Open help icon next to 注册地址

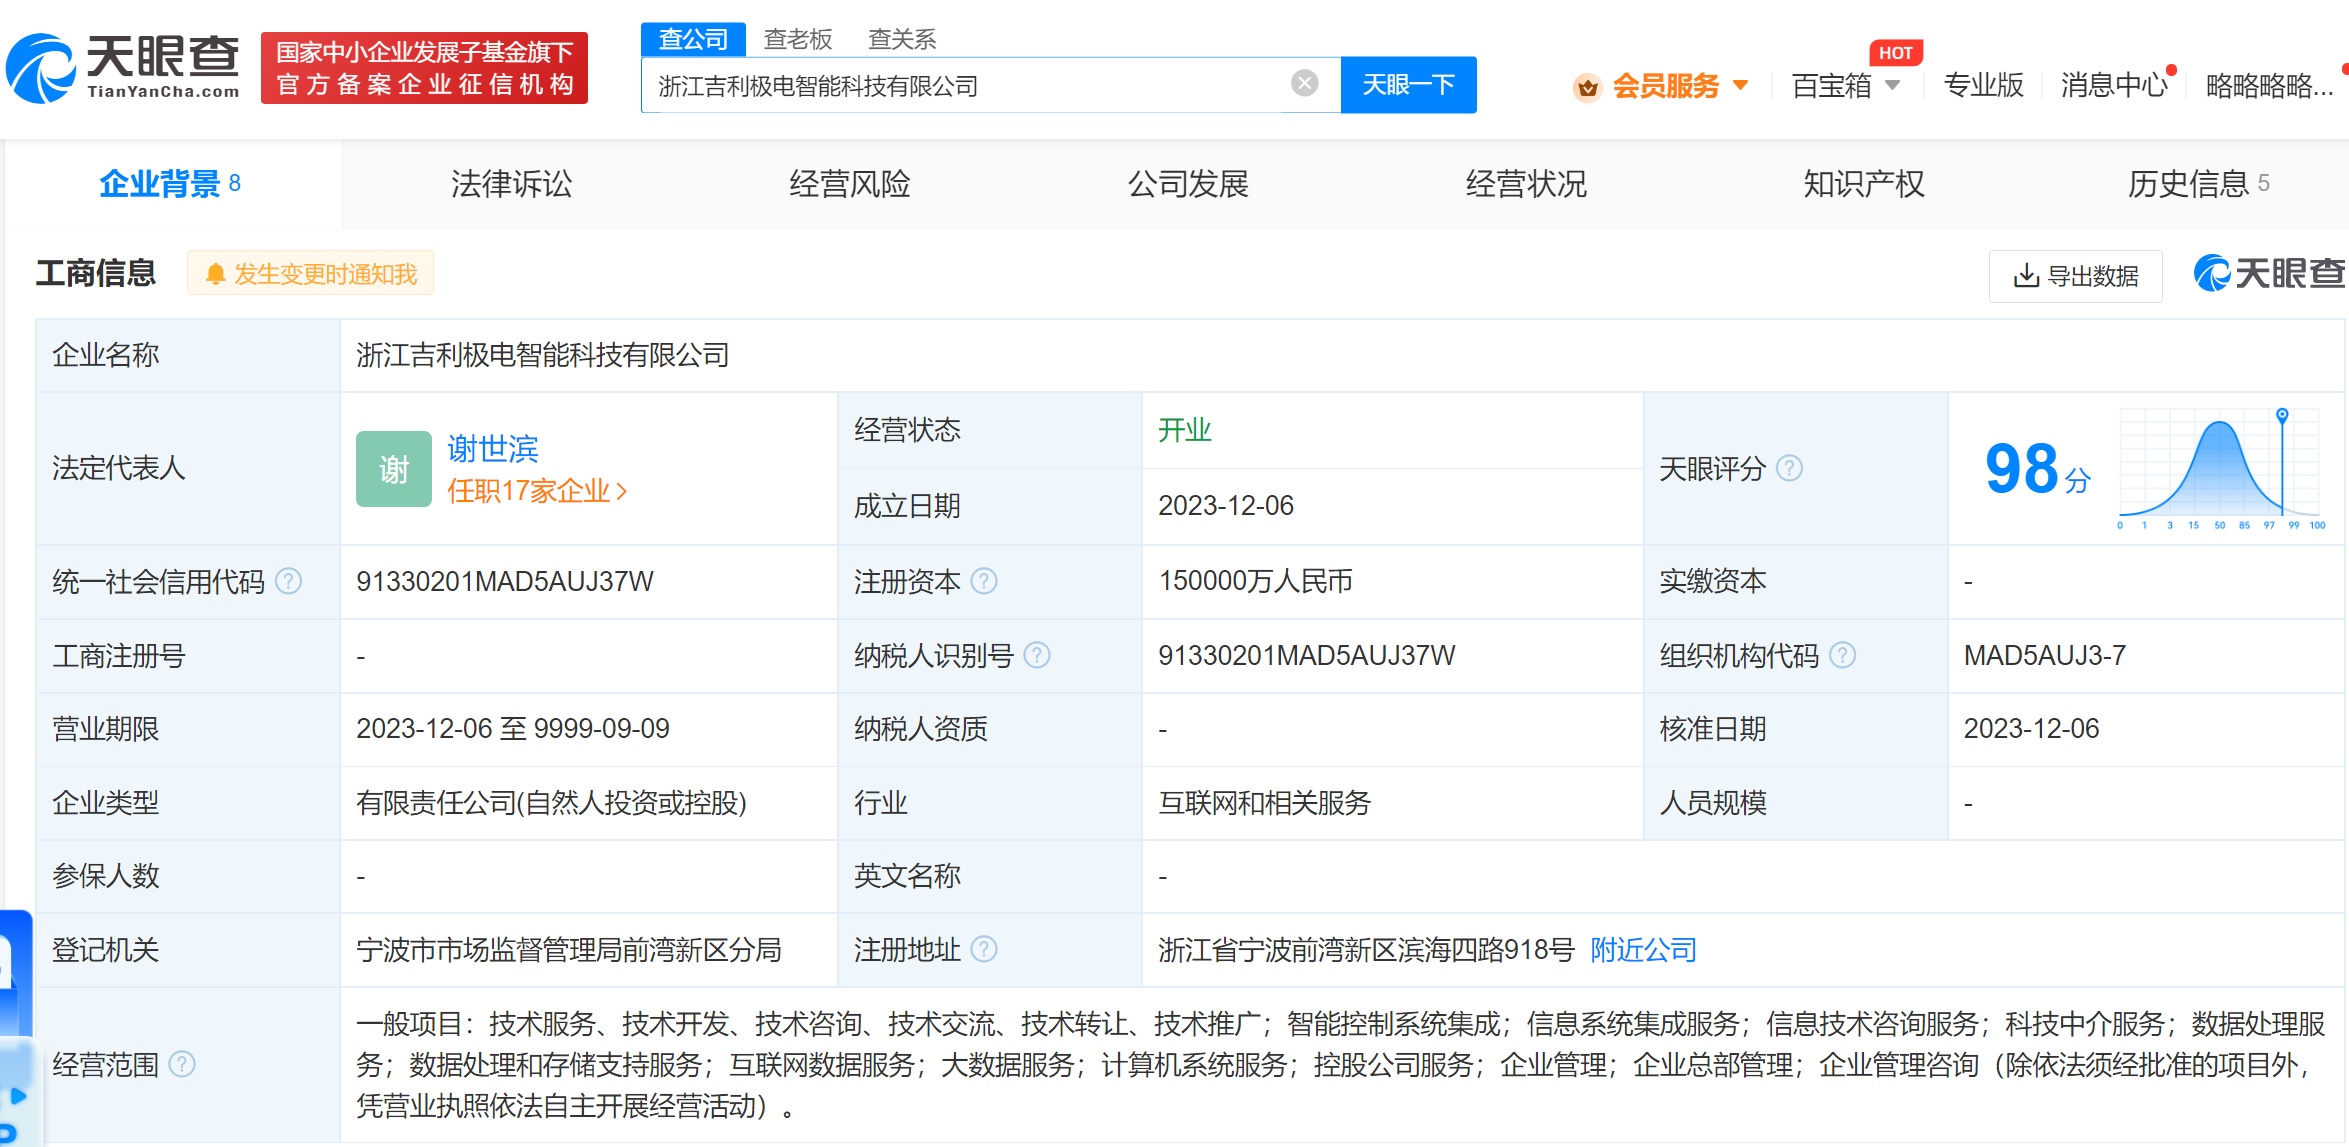coord(984,949)
